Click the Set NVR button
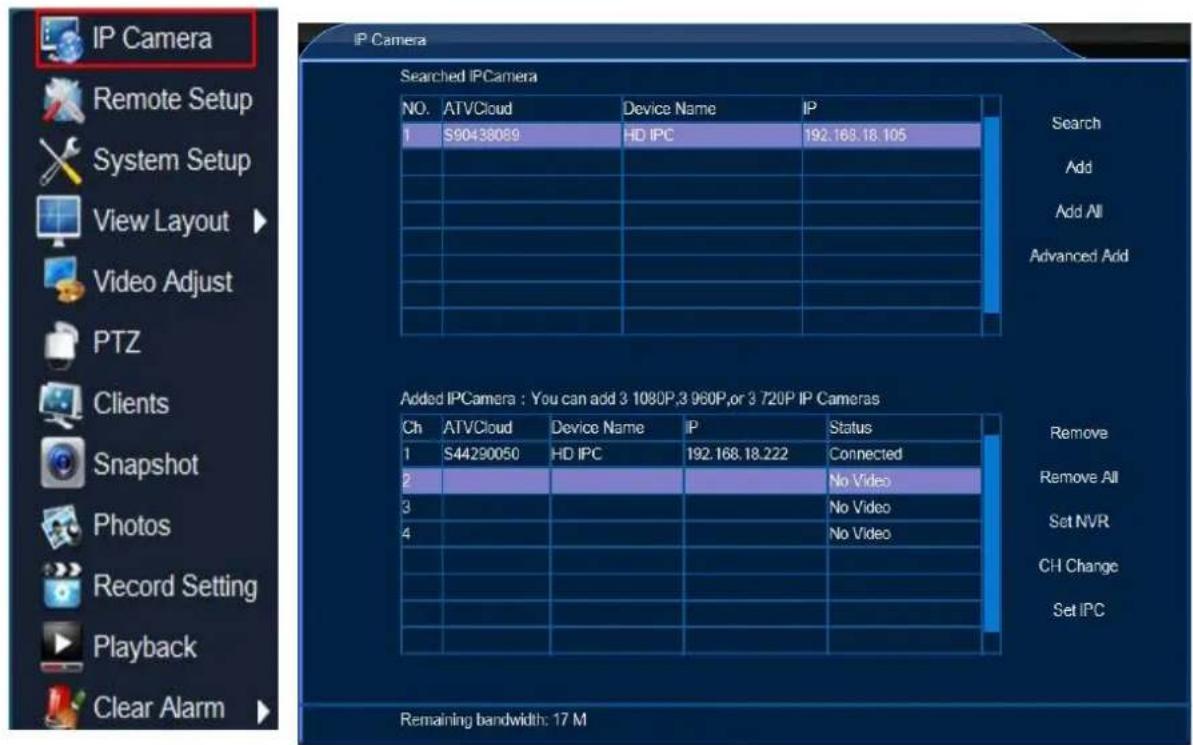1193x745 pixels. pyautogui.click(x=1078, y=521)
